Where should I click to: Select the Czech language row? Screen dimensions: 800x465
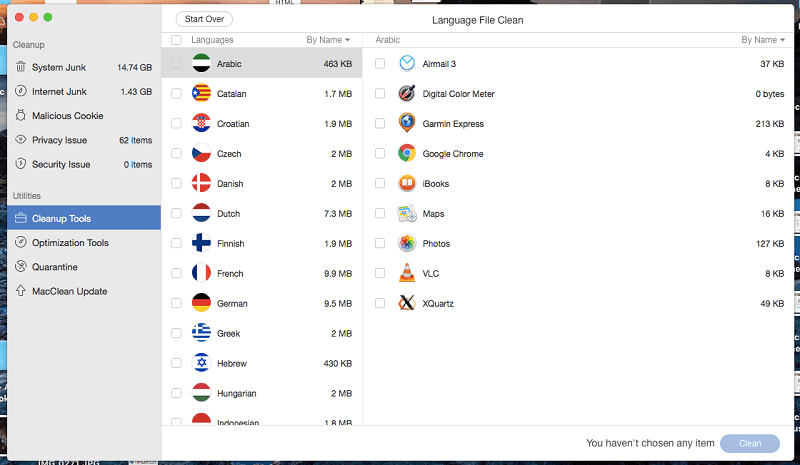point(262,154)
